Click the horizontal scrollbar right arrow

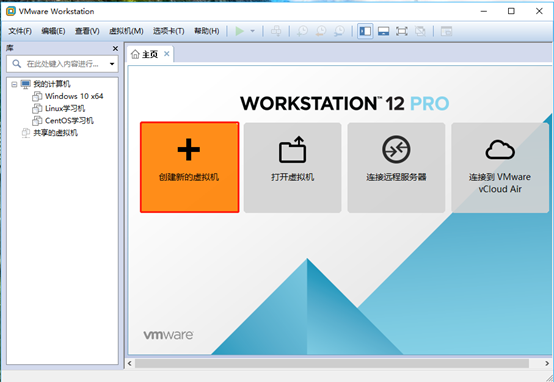[547, 363]
